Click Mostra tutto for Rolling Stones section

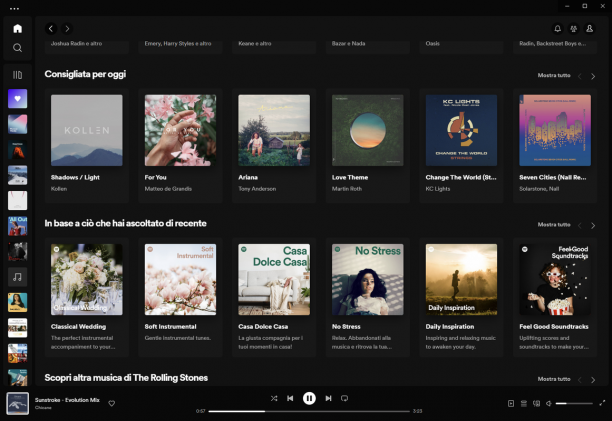pos(554,379)
